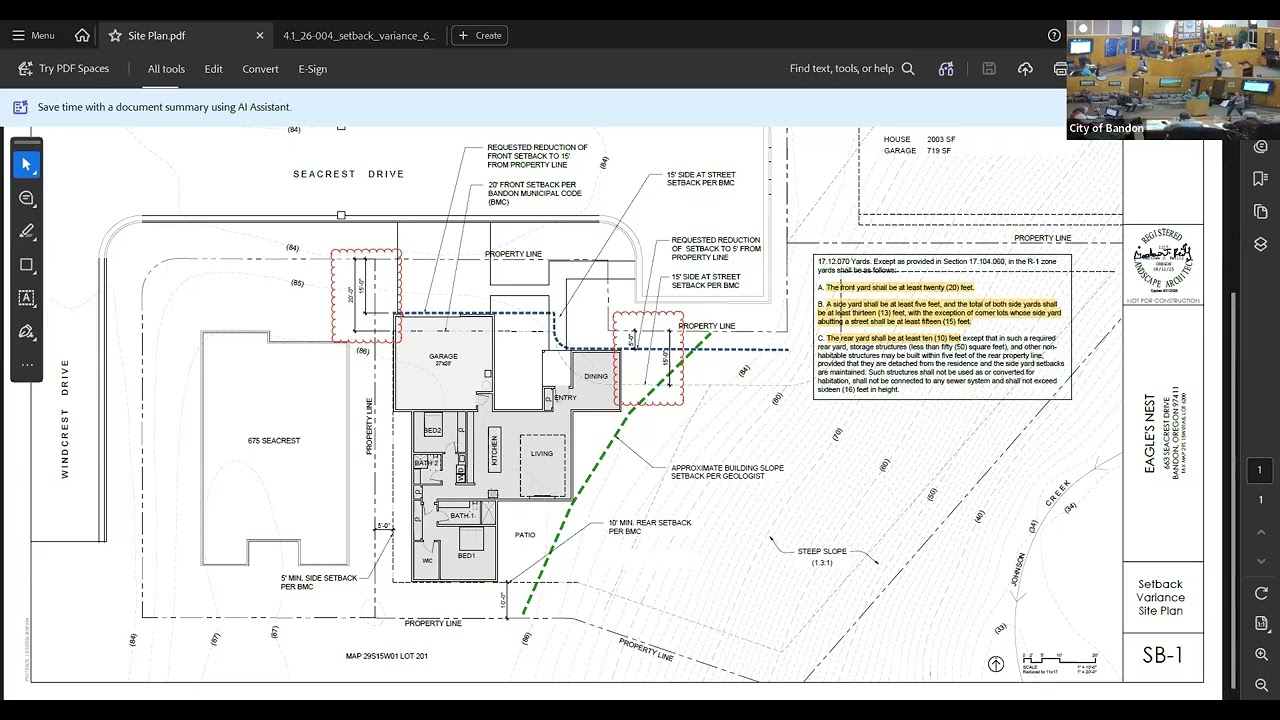Click the City of Bandon video thumbnail
Image resolution: width=1280 pixels, height=720 pixels.
click(1173, 80)
